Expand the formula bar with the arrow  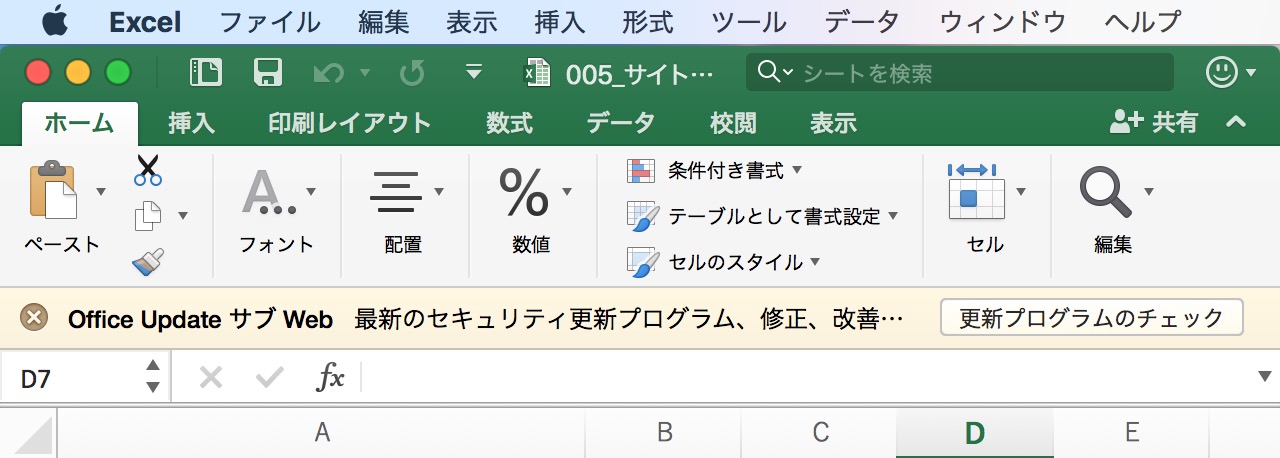1264,377
